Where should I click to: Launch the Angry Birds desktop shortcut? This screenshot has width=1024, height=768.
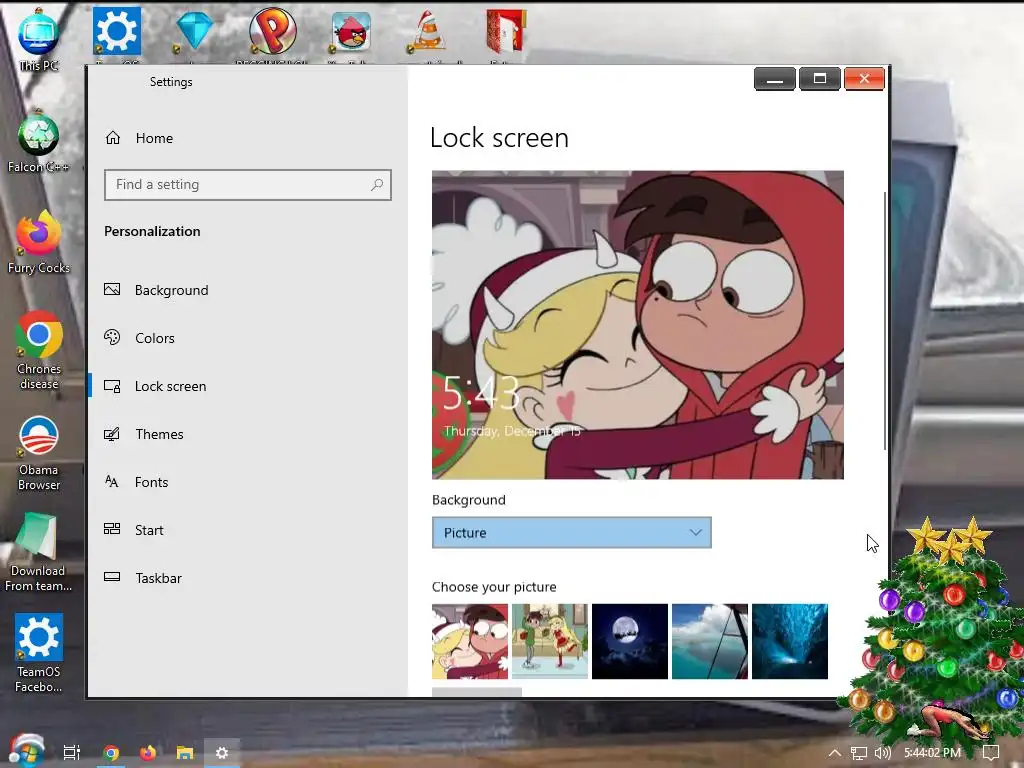tap(351, 33)
